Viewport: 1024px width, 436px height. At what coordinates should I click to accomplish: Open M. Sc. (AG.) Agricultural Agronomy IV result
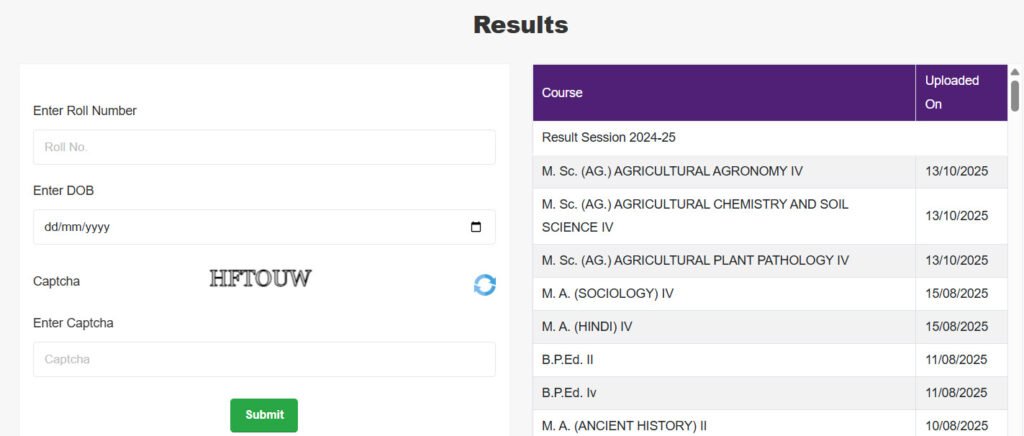click(672, 171)
